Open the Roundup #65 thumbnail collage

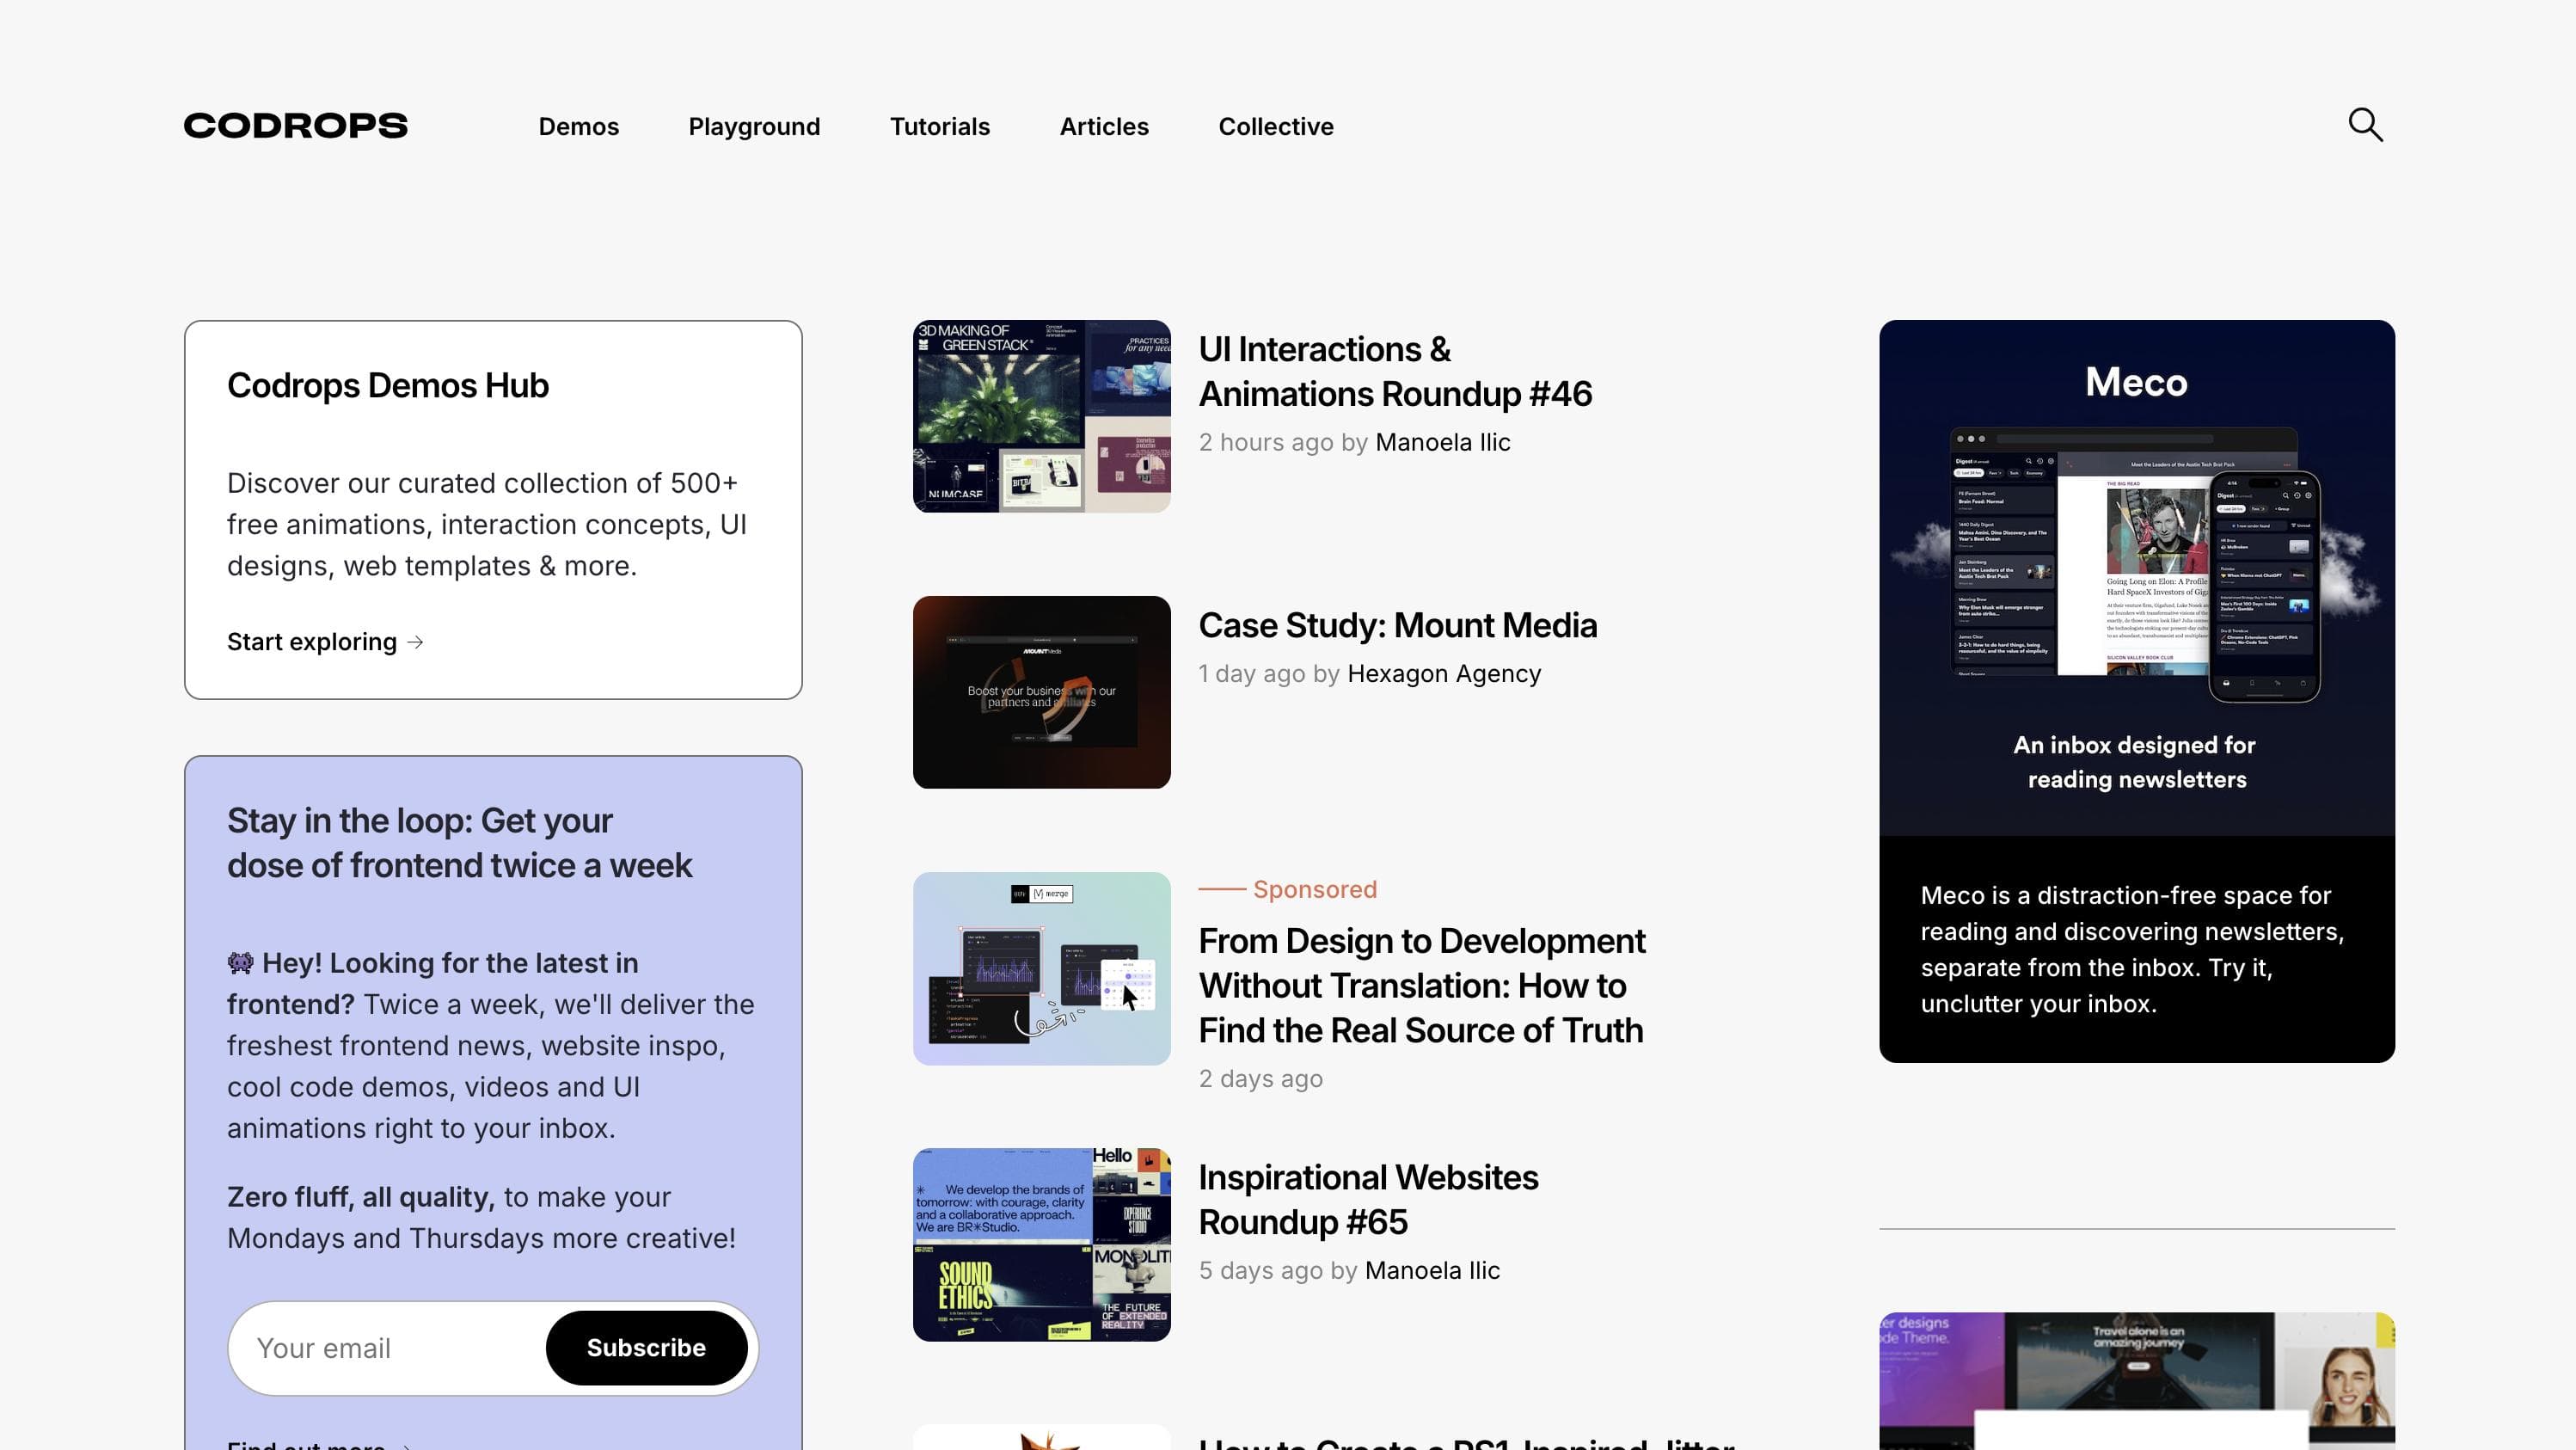pyautogui.click(x=1041, y=1244)
